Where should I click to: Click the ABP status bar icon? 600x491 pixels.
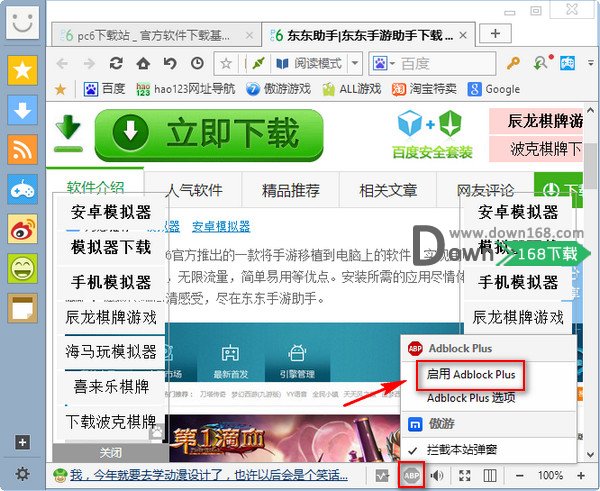[x=412, y=475]
